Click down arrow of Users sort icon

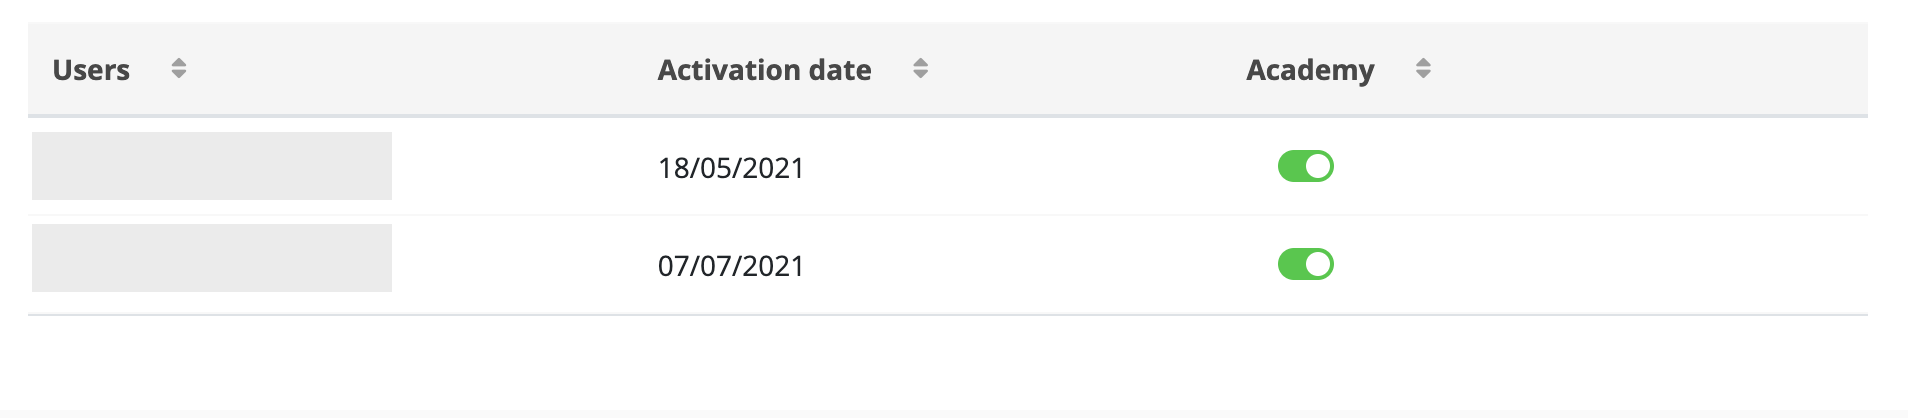pyautogui.click(x=179, y=74)
